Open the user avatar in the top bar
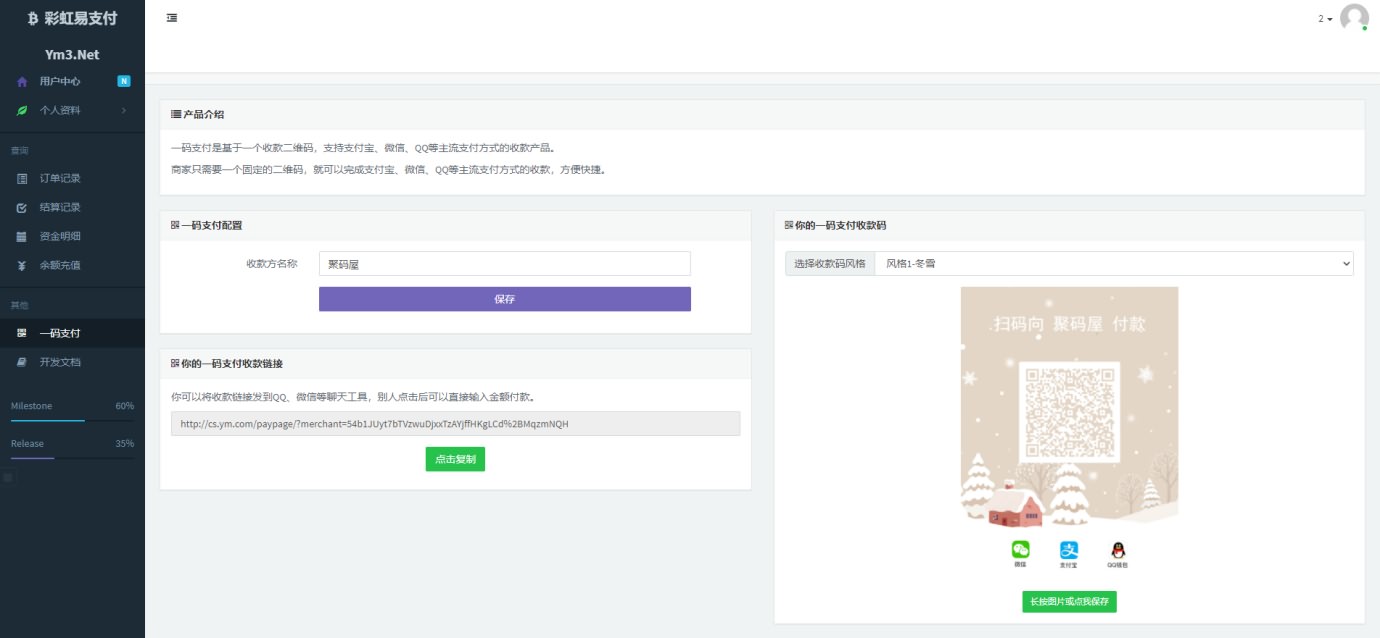 1354,18
